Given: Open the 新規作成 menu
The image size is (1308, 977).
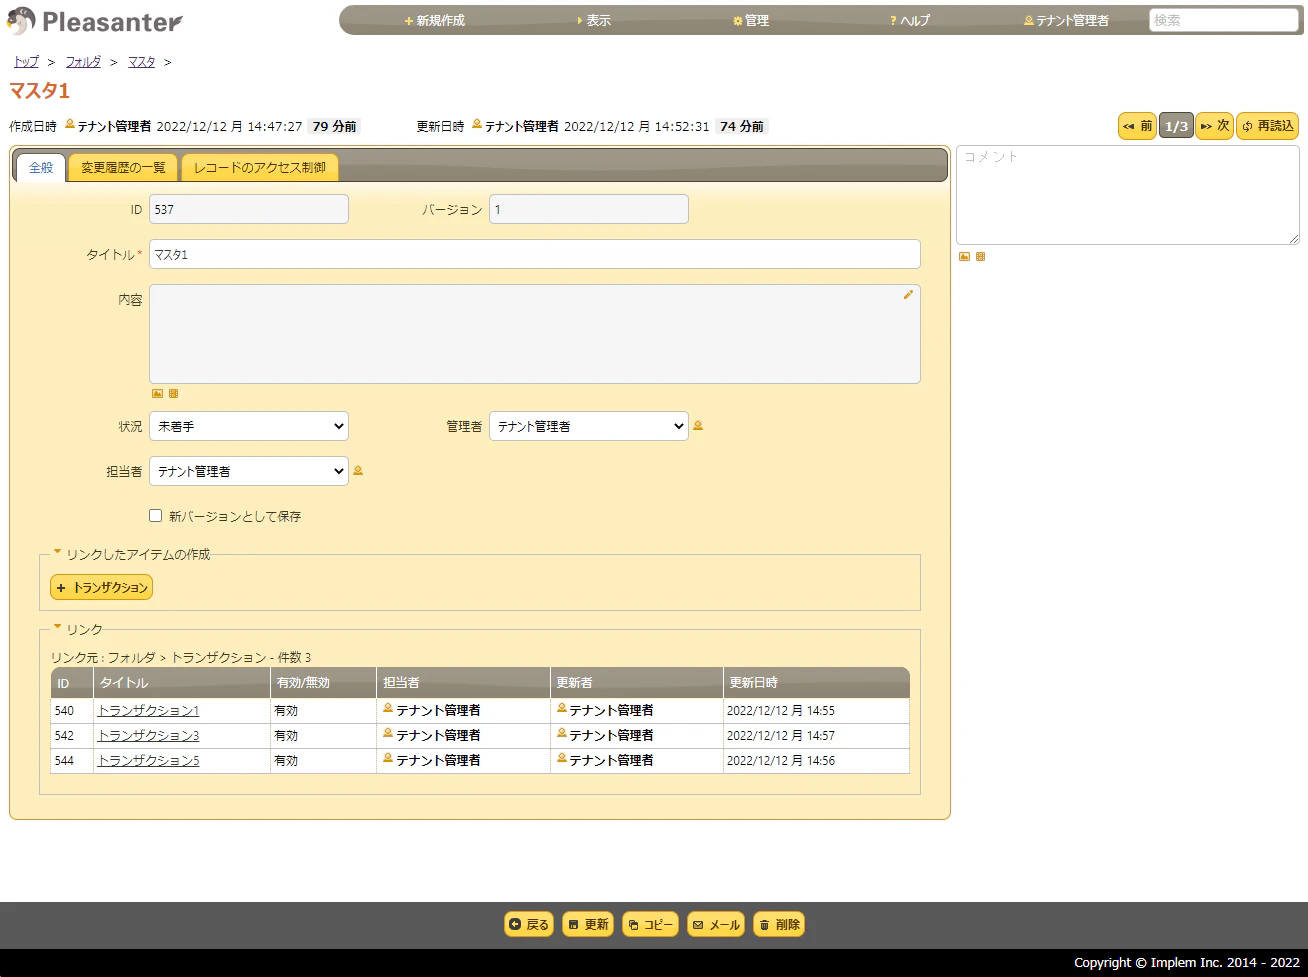Looking at the screenshot, I should pyautogui.click(x=435, y=20).
